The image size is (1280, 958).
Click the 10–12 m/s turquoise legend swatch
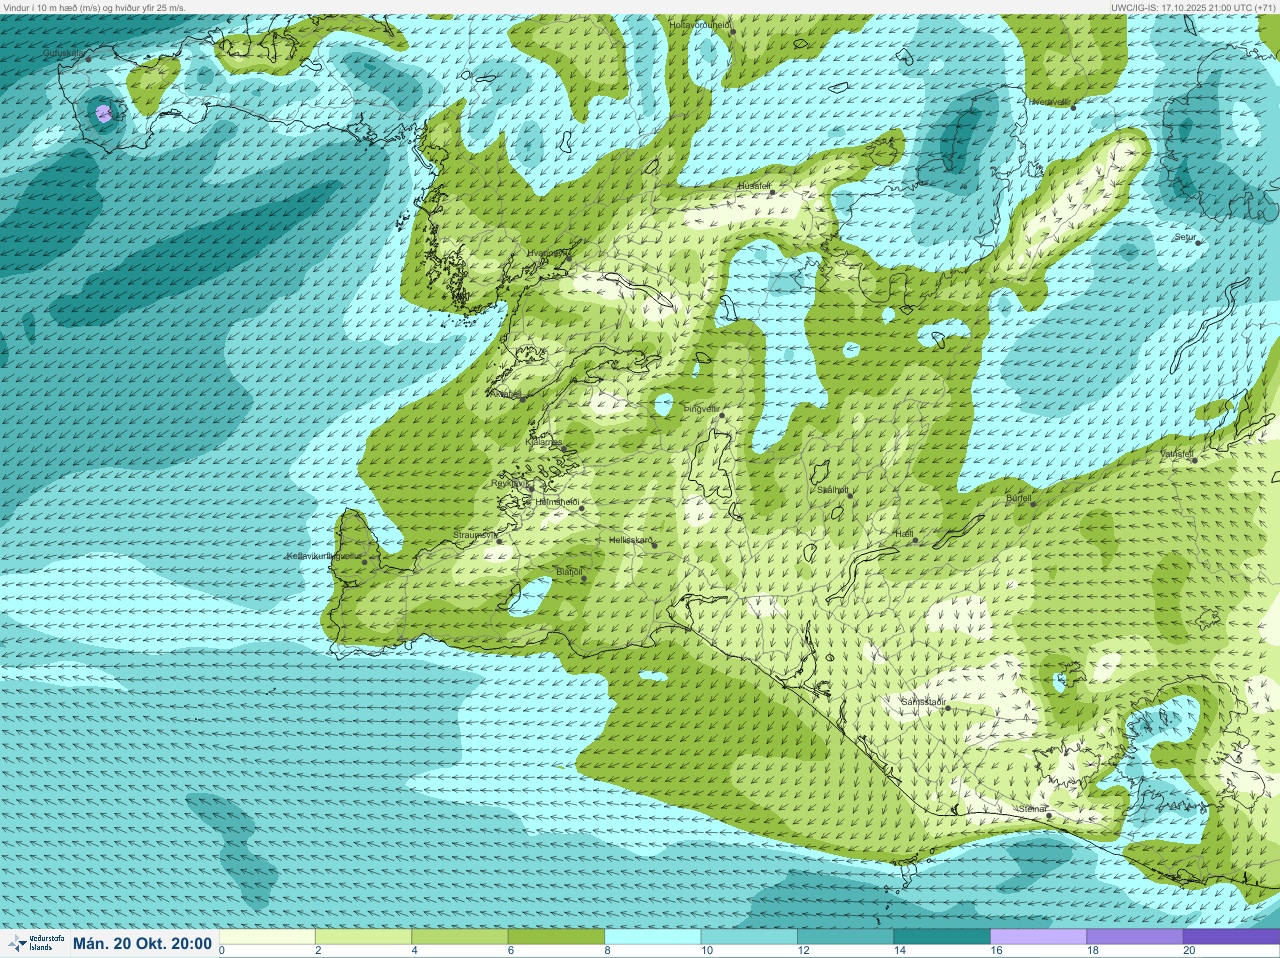pyautogui.click(x=749, y=937)
